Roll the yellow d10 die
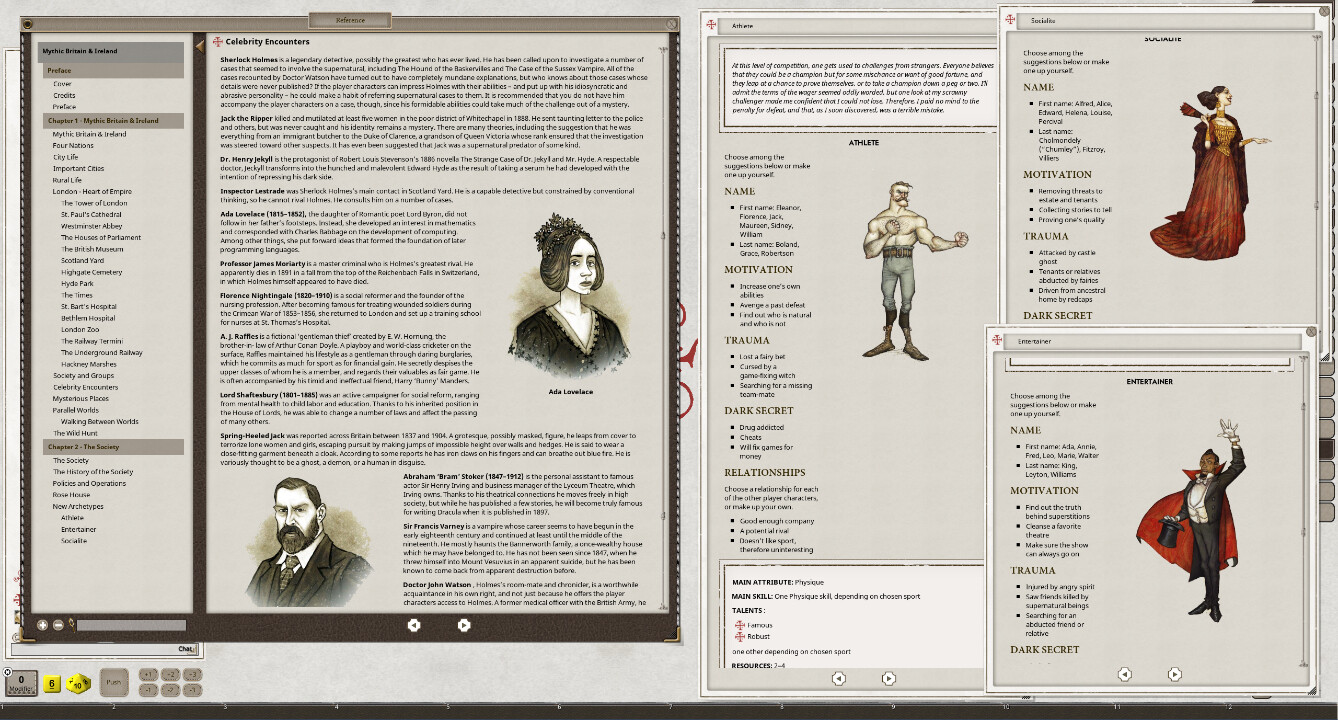Image resolution: width=1338 pixels, height=720 pixels. click(78, 684)
